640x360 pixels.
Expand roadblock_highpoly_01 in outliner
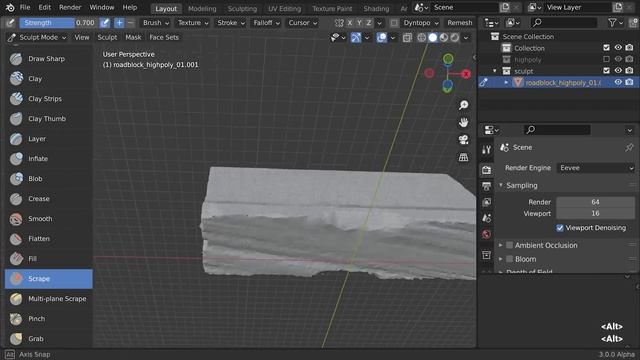coord(506,82)
